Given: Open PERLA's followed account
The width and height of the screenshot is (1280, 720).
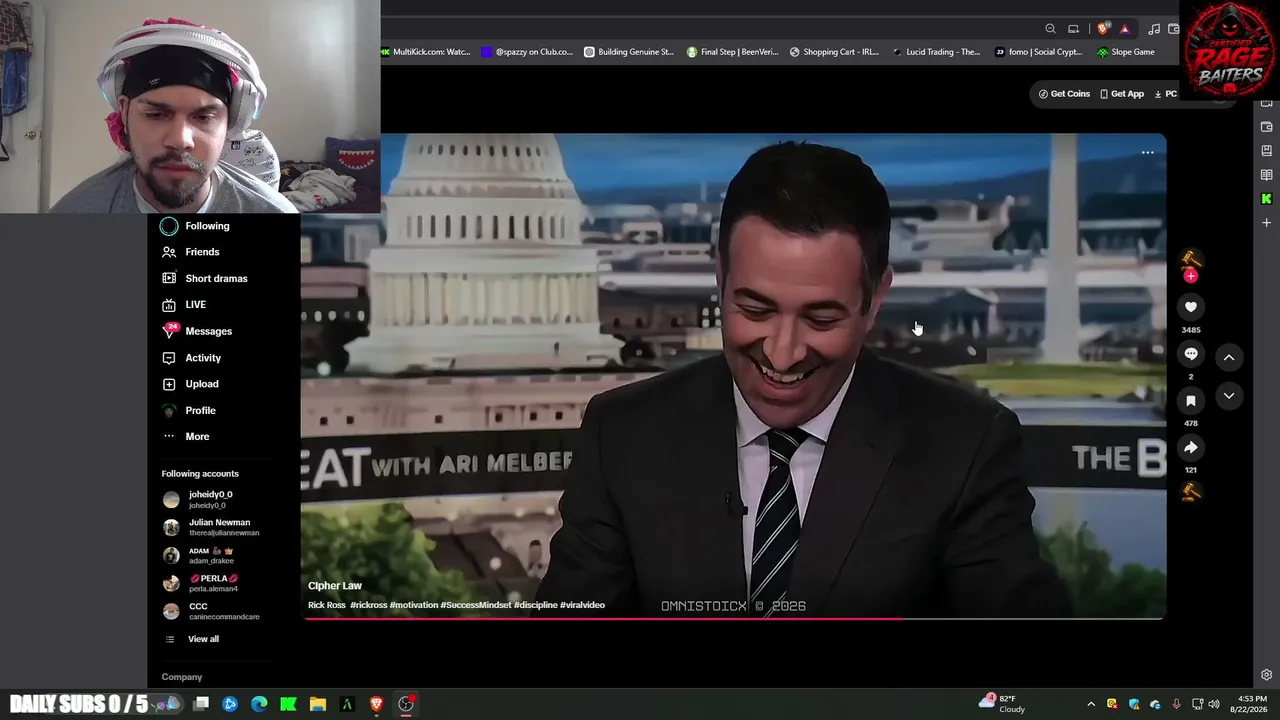Looking at the screenshot, I should (x=201, y=583).
